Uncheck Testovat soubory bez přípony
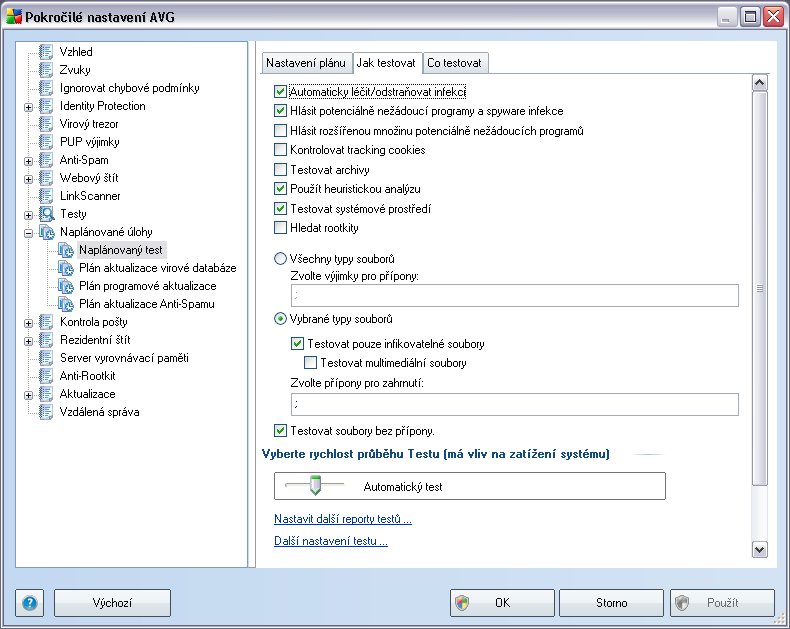The image size is (790, 629). coord(280,431)
